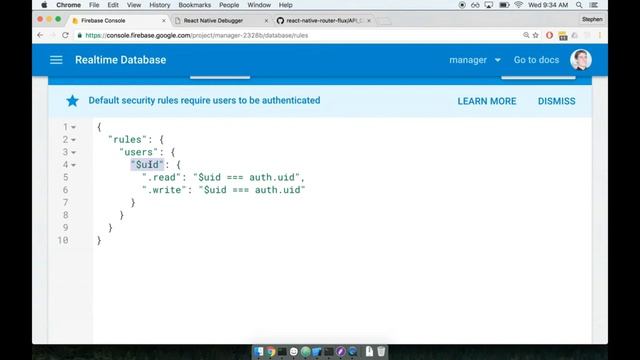The height and width of the screenshot is (360, 640).
Task: Open the hamburger navigation menu
Action: pyautogui.click(x=56, y=60)
